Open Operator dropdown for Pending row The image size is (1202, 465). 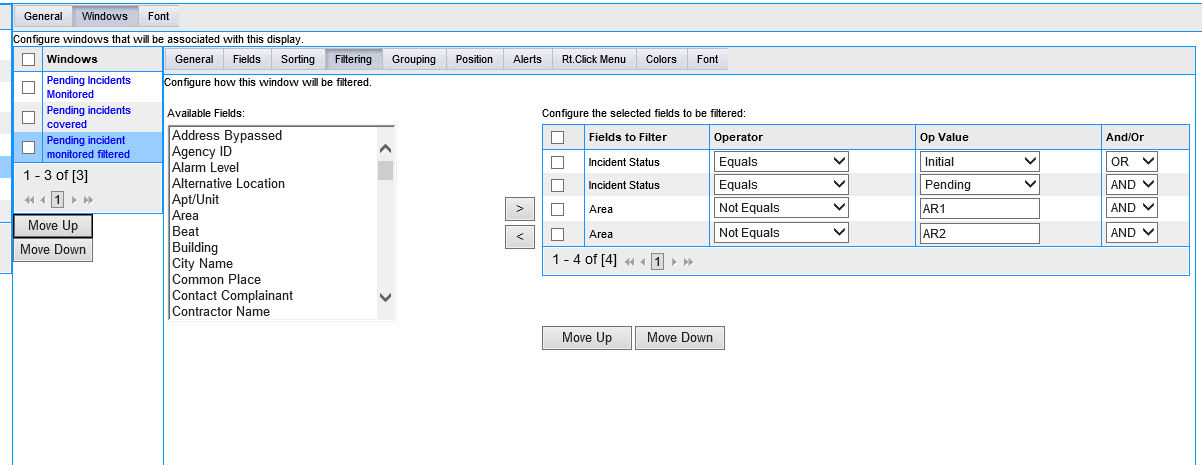click(781, 184)
